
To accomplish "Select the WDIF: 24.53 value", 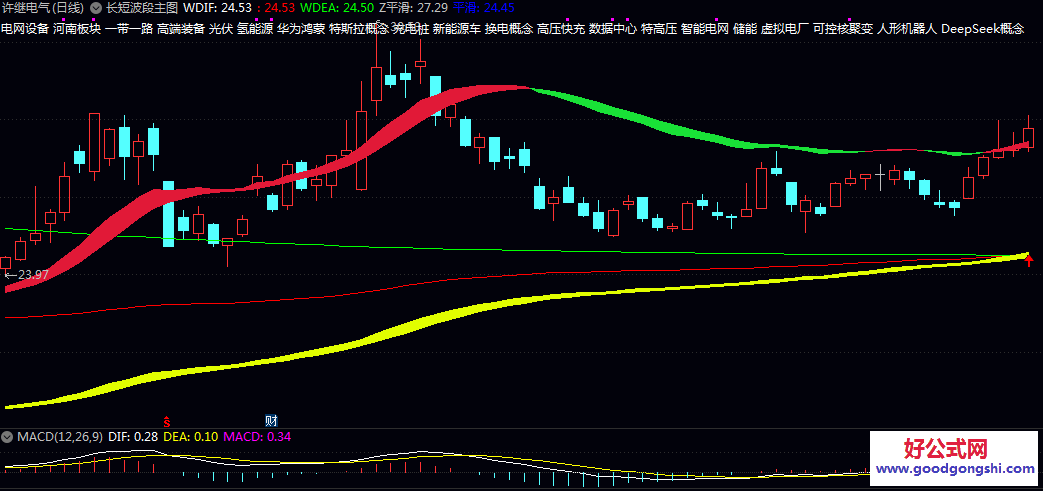I will pyautogui.click(x=217, y=9).
